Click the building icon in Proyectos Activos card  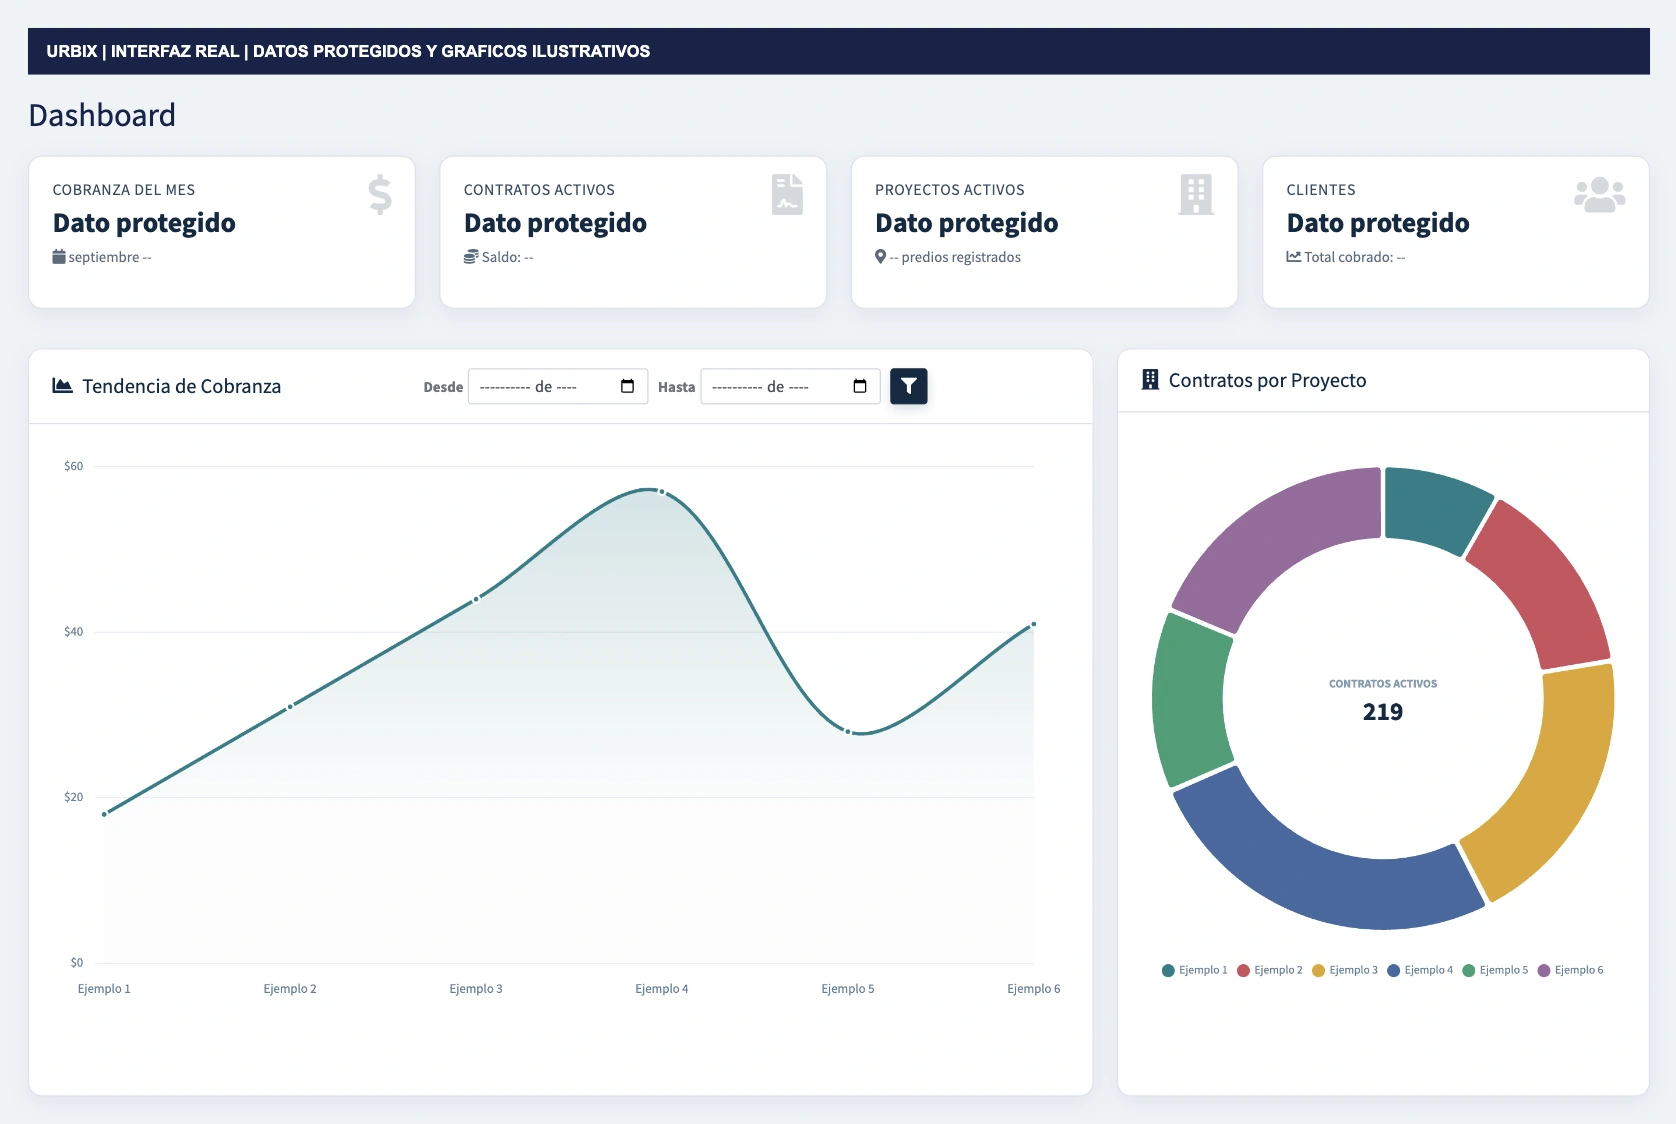point(1196,194)
